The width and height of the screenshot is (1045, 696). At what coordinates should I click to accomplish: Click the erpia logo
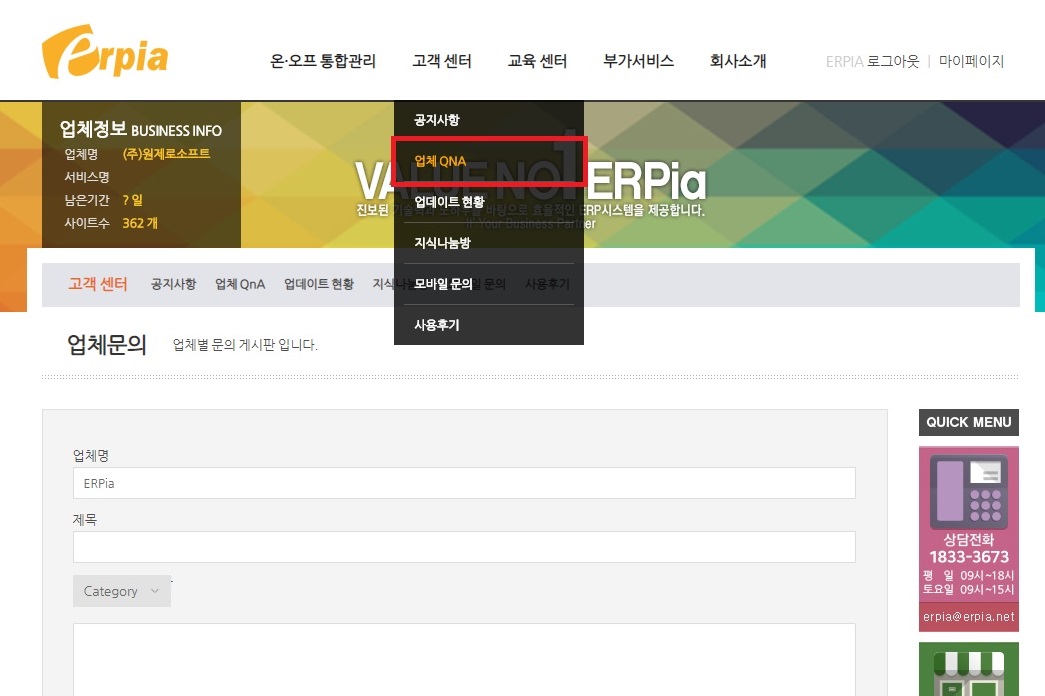tap(105, 52)
